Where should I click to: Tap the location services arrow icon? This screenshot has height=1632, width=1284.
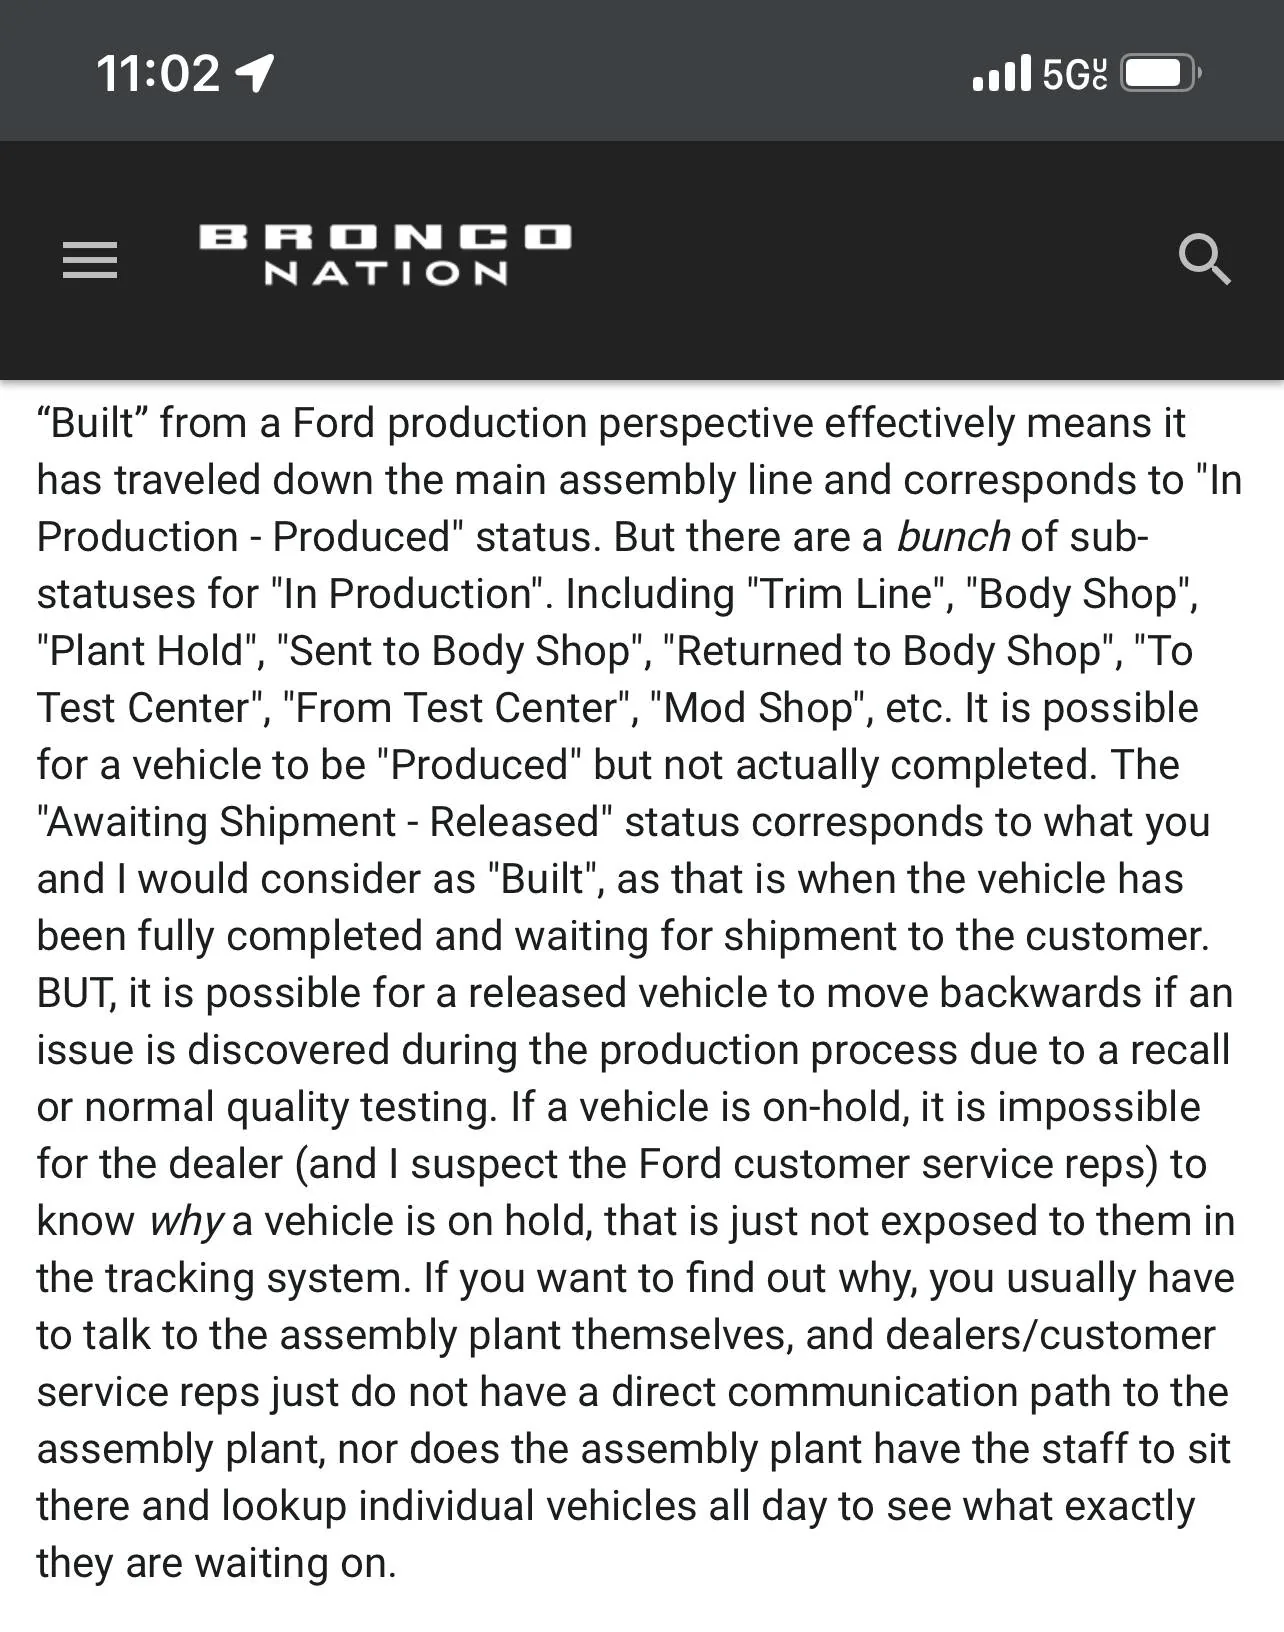[x=255, y=73]
